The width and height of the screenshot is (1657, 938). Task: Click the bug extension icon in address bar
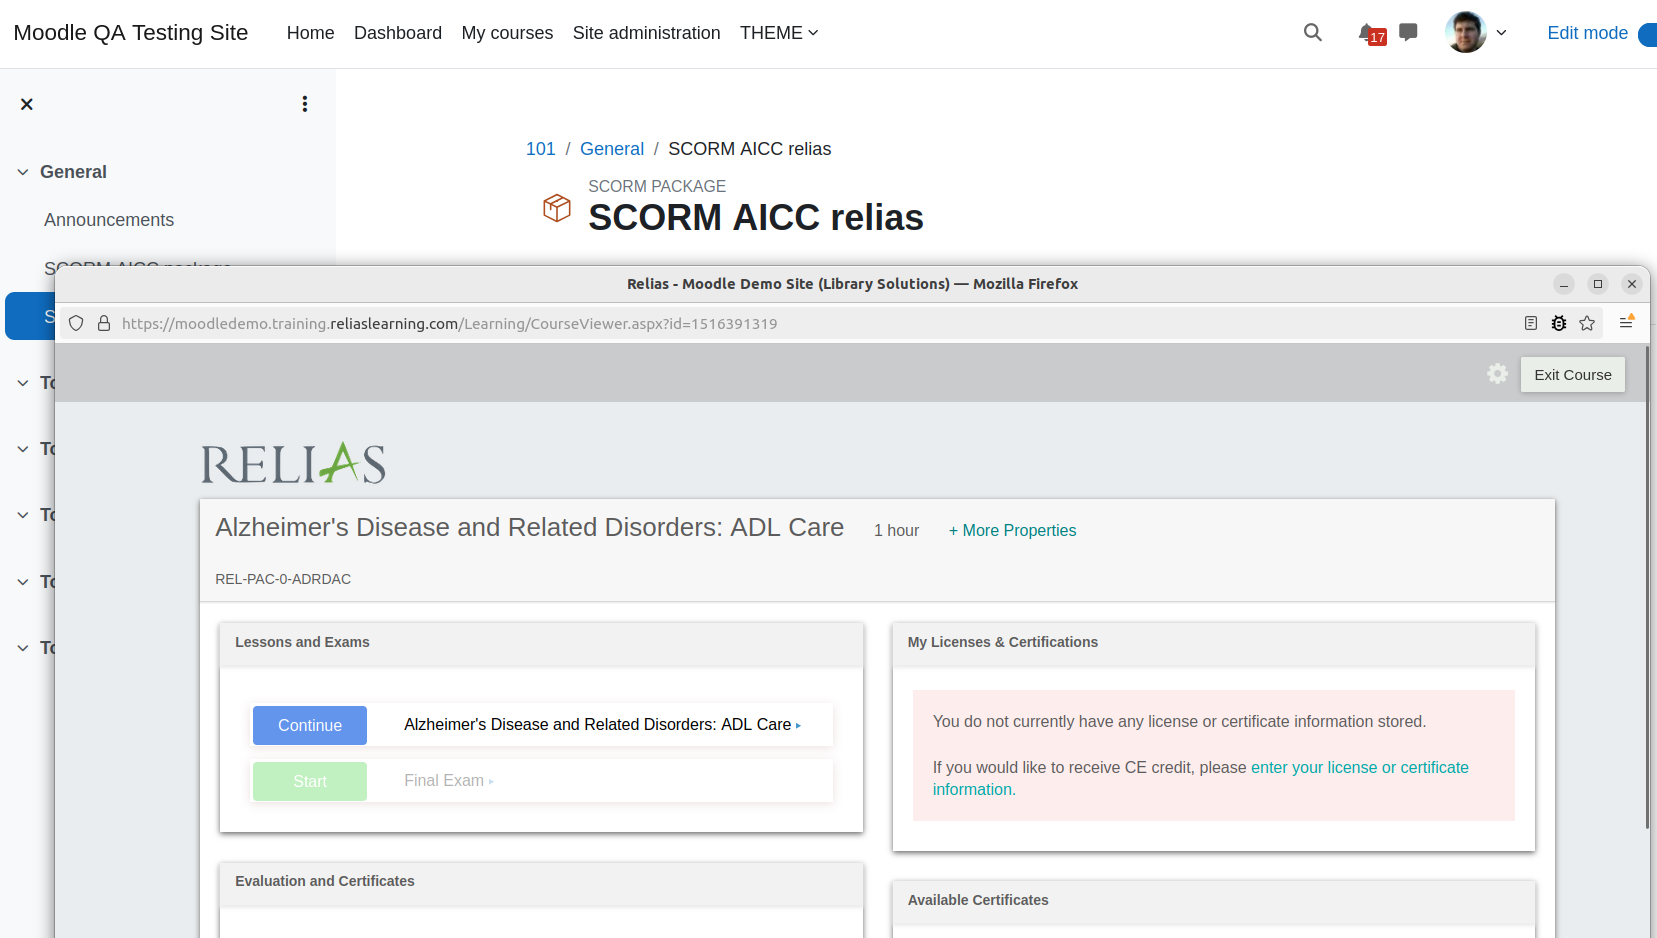1559,323
